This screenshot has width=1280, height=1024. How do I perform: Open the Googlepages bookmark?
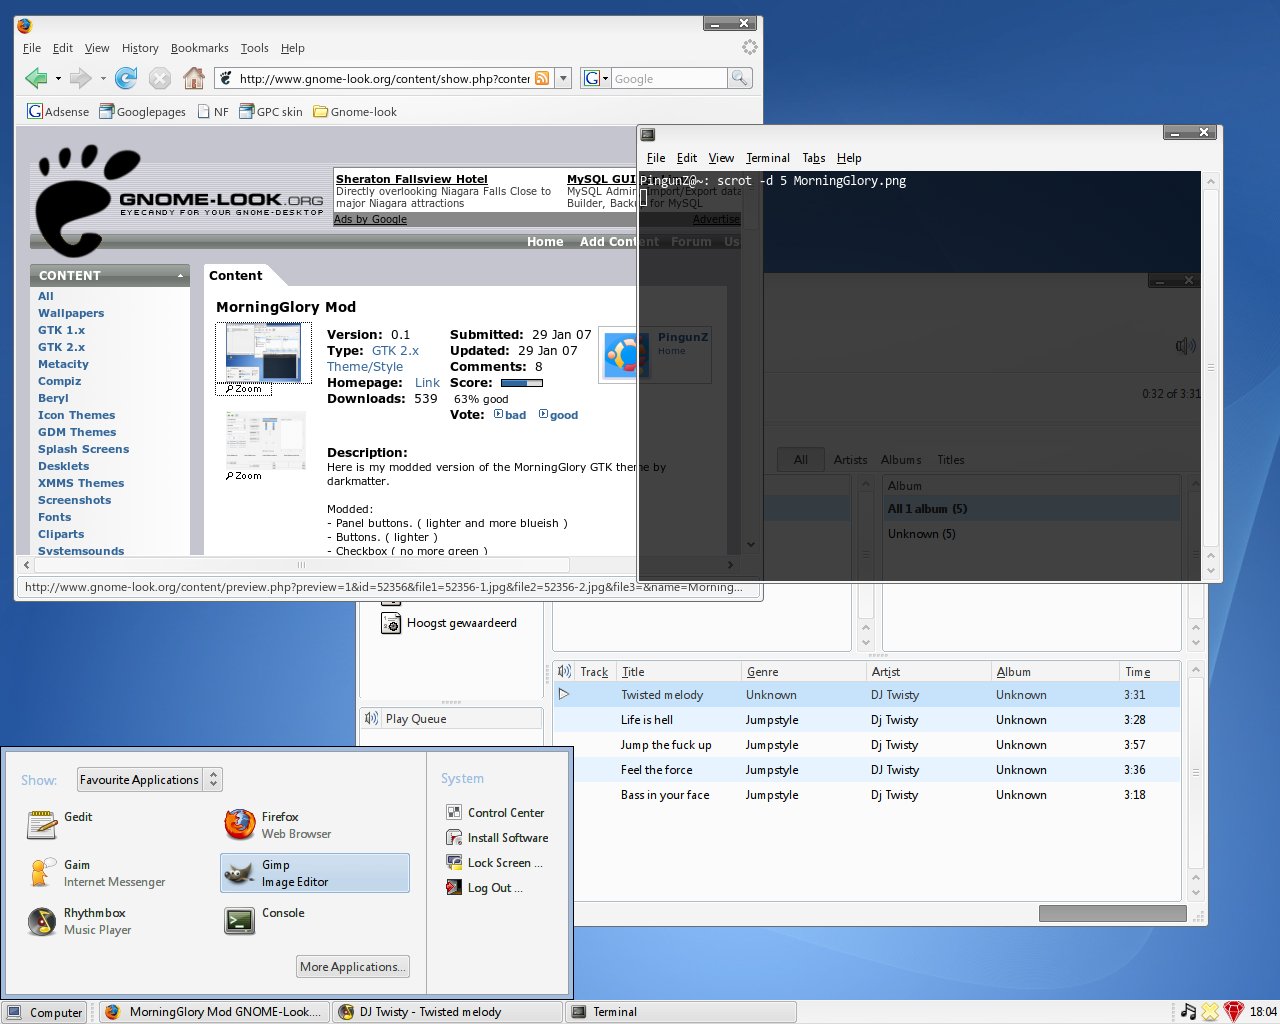[x=142, y=111]
